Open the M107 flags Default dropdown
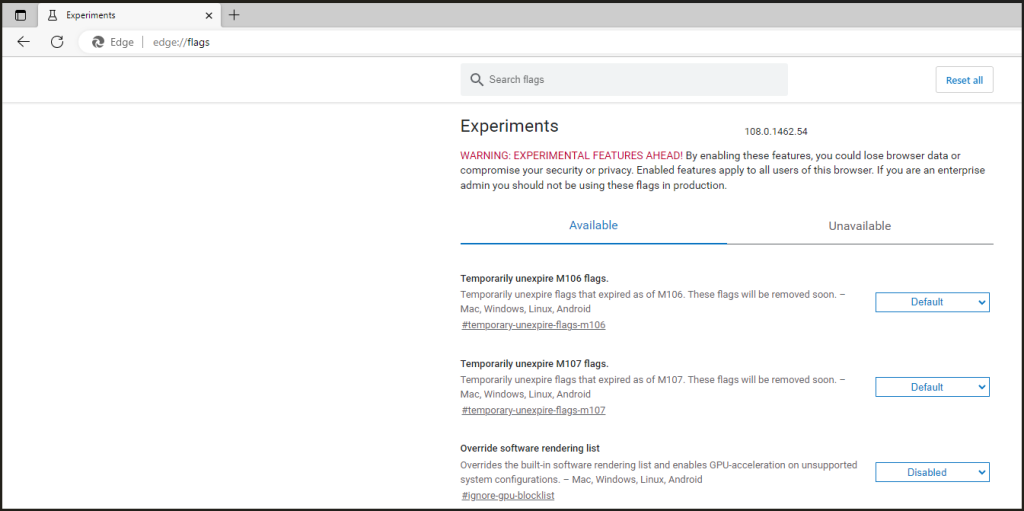Image resolution: width=1024 pixels, height=511 pixels. [x=932, y=387]
